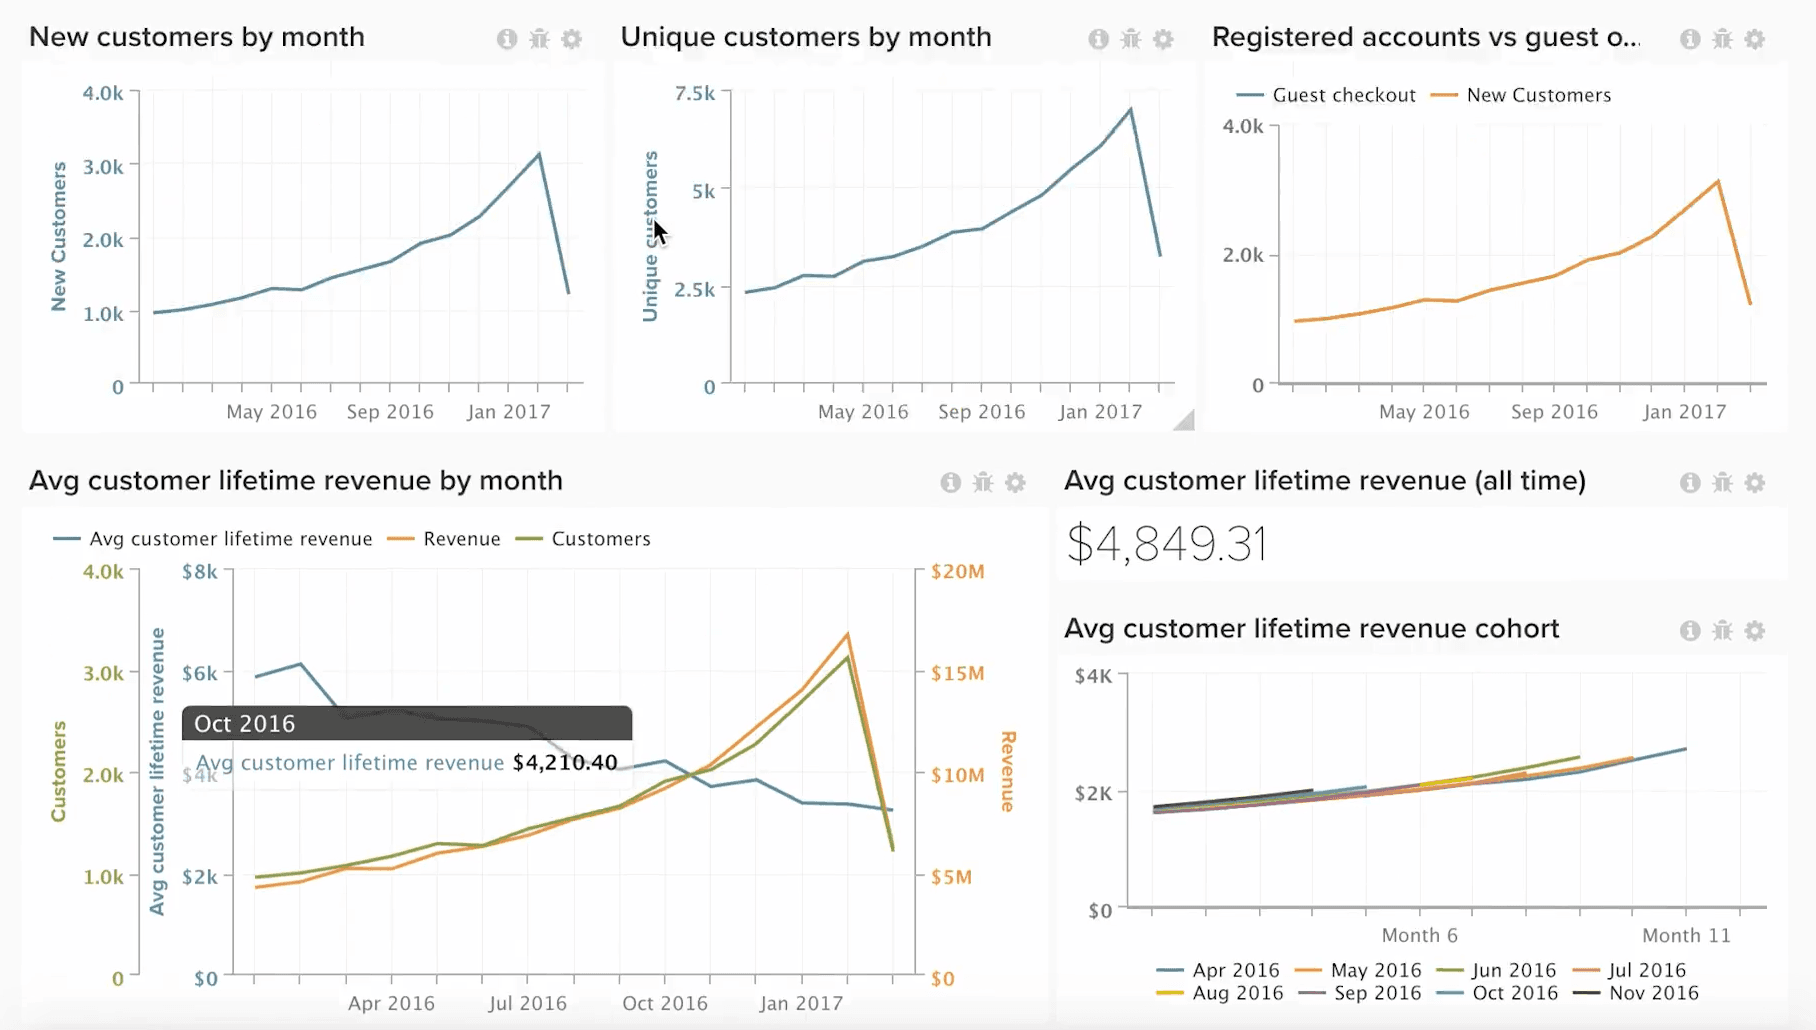Click debug bug icon on New customers chart
This screenshot has width=1816, height=1030.
(x=539, y=39)
